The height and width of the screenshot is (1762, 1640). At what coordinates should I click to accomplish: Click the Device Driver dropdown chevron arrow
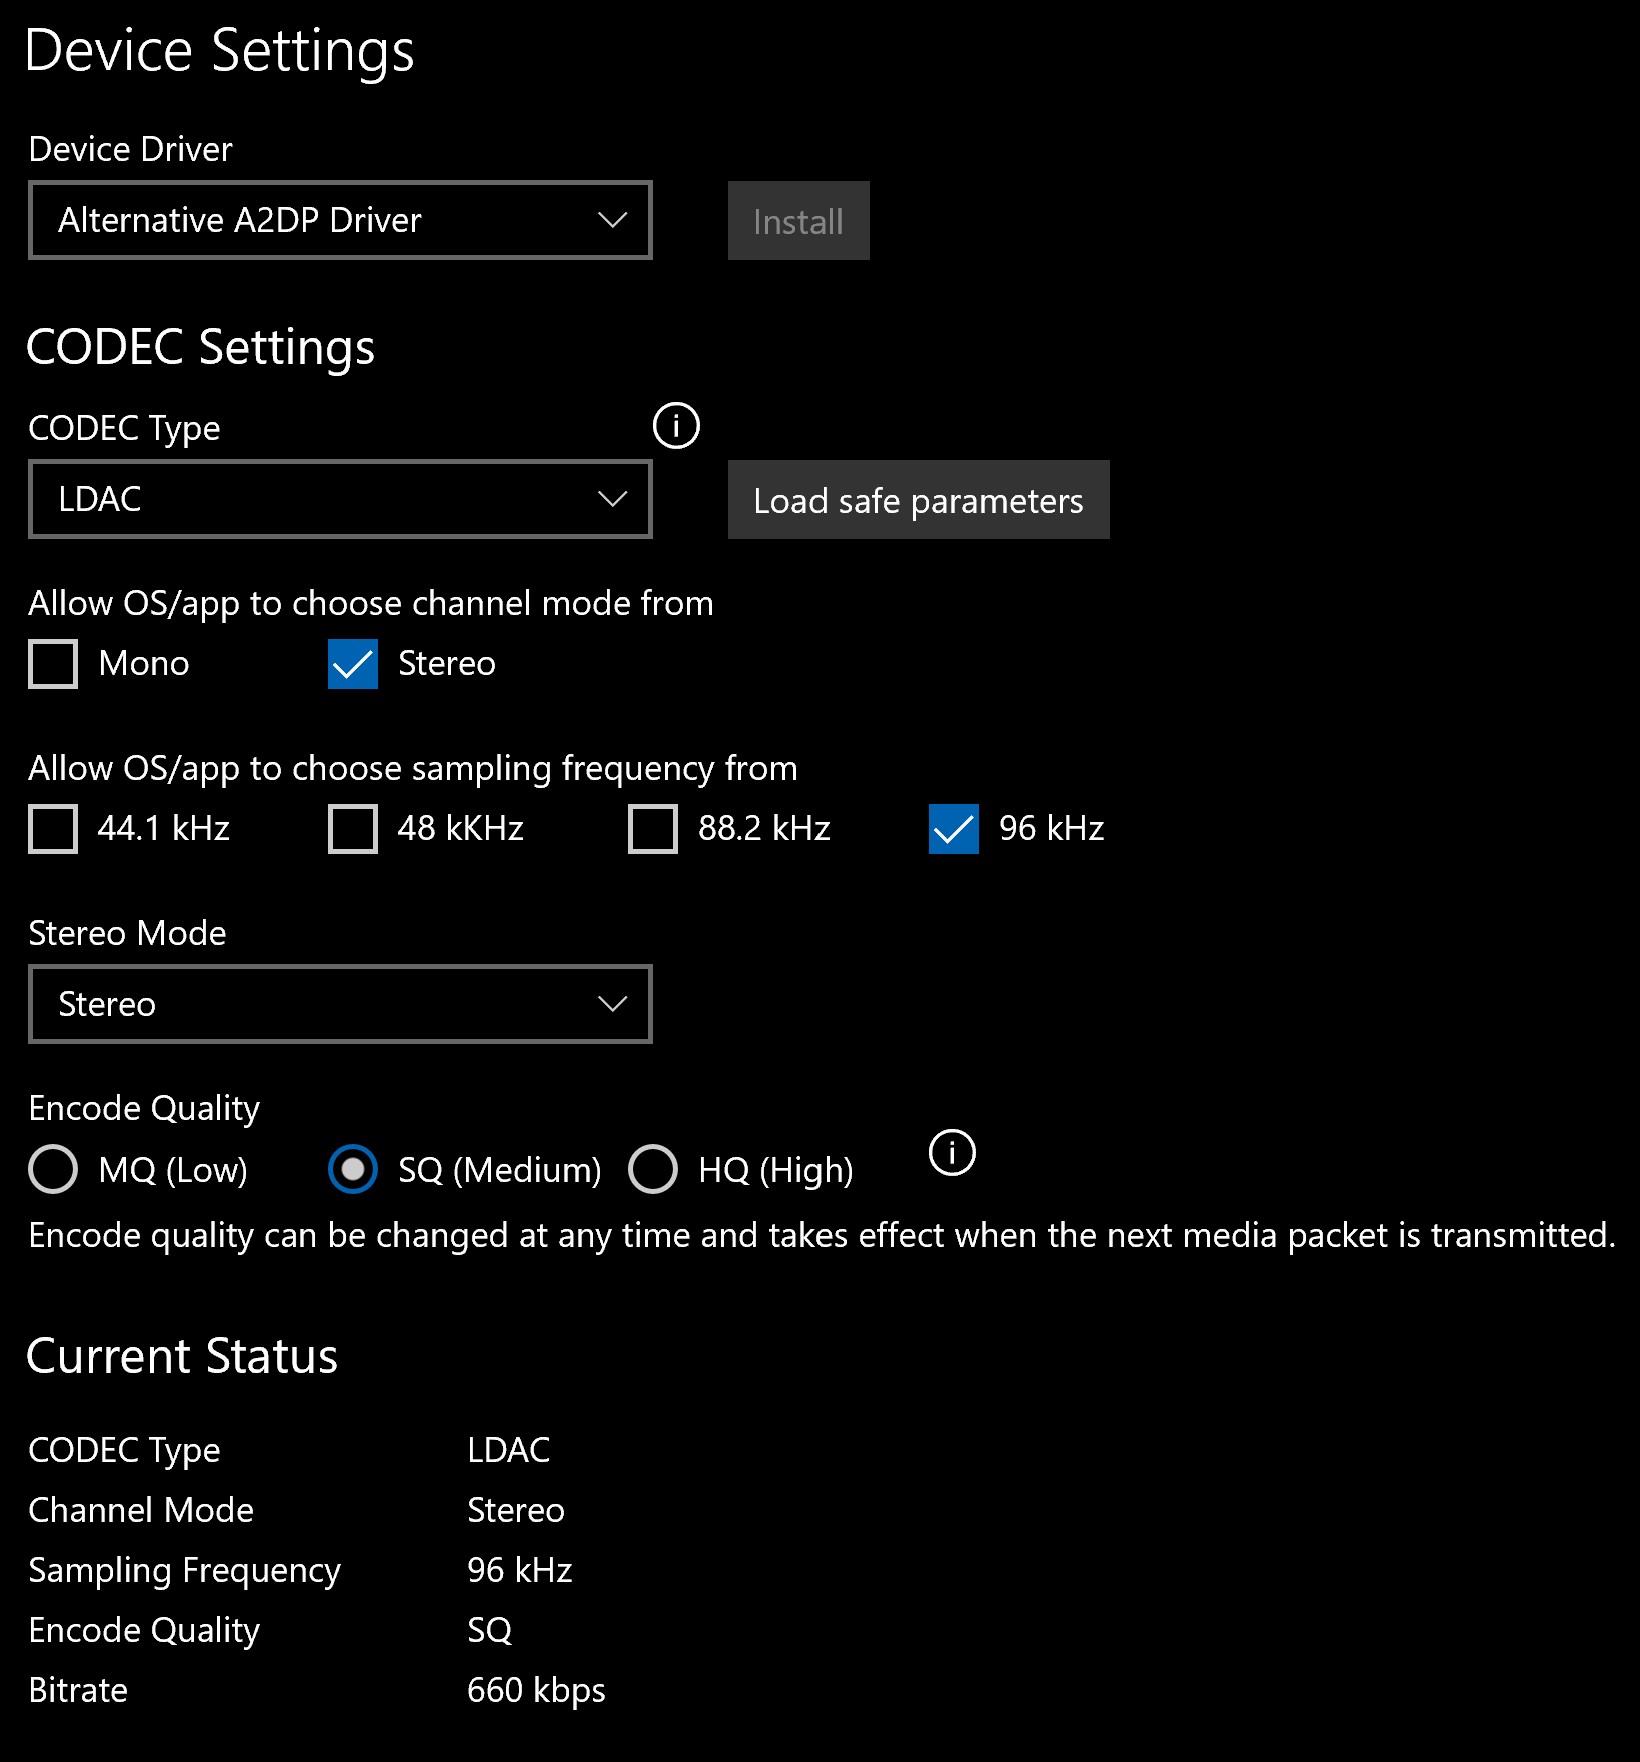pyautogui.click(x=612, y=220)
